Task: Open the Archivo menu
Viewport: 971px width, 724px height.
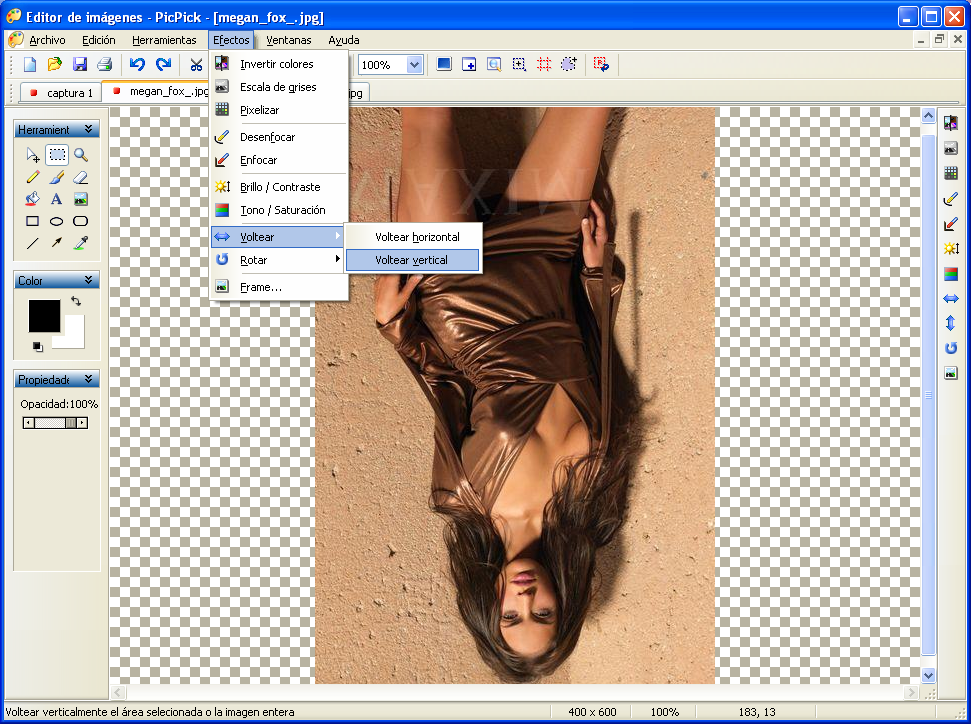Action: click(47, 40)
